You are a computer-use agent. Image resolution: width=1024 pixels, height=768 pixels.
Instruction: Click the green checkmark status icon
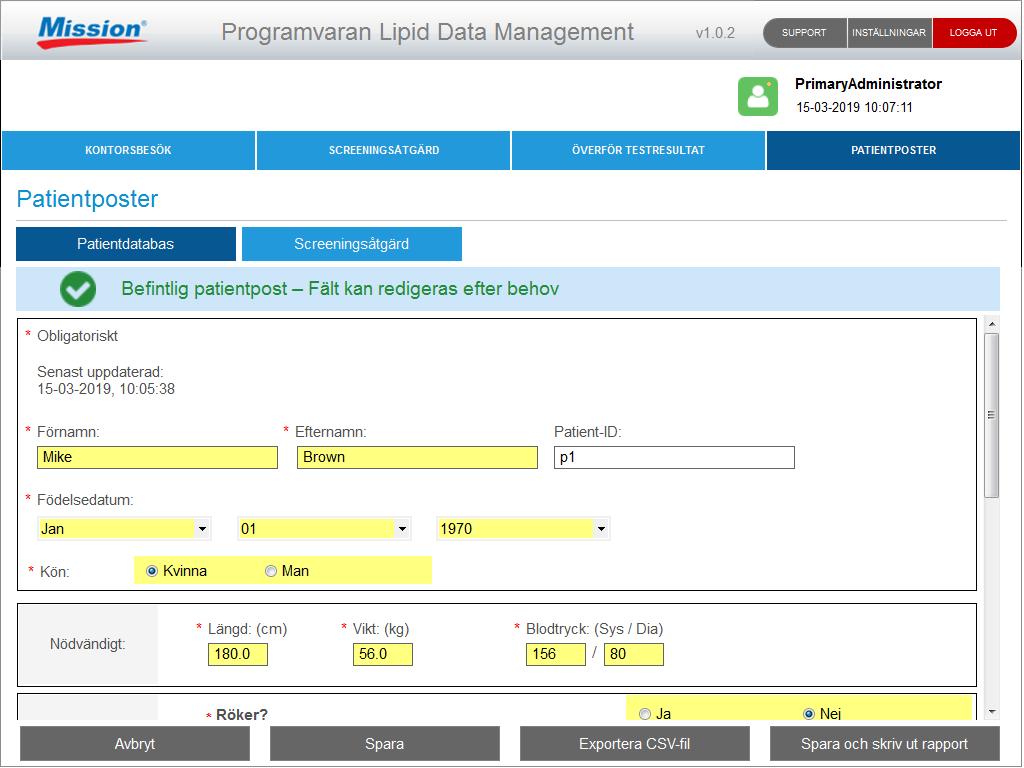[78, 289]
